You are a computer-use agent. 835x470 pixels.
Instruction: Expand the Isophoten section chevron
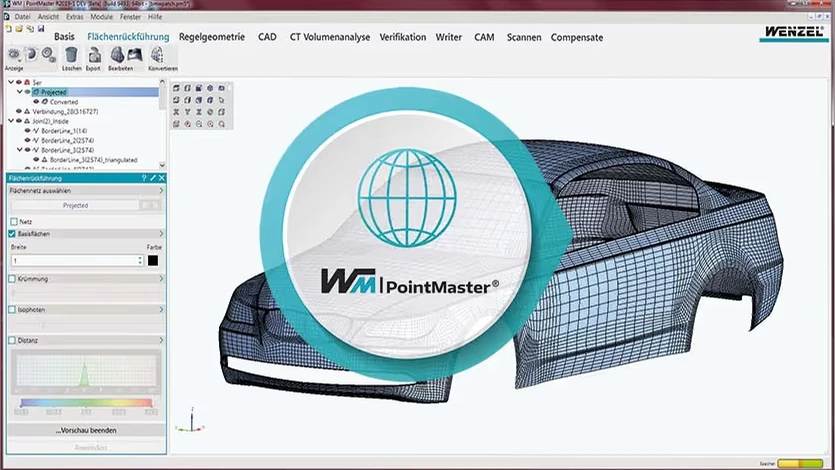(161, 309)
